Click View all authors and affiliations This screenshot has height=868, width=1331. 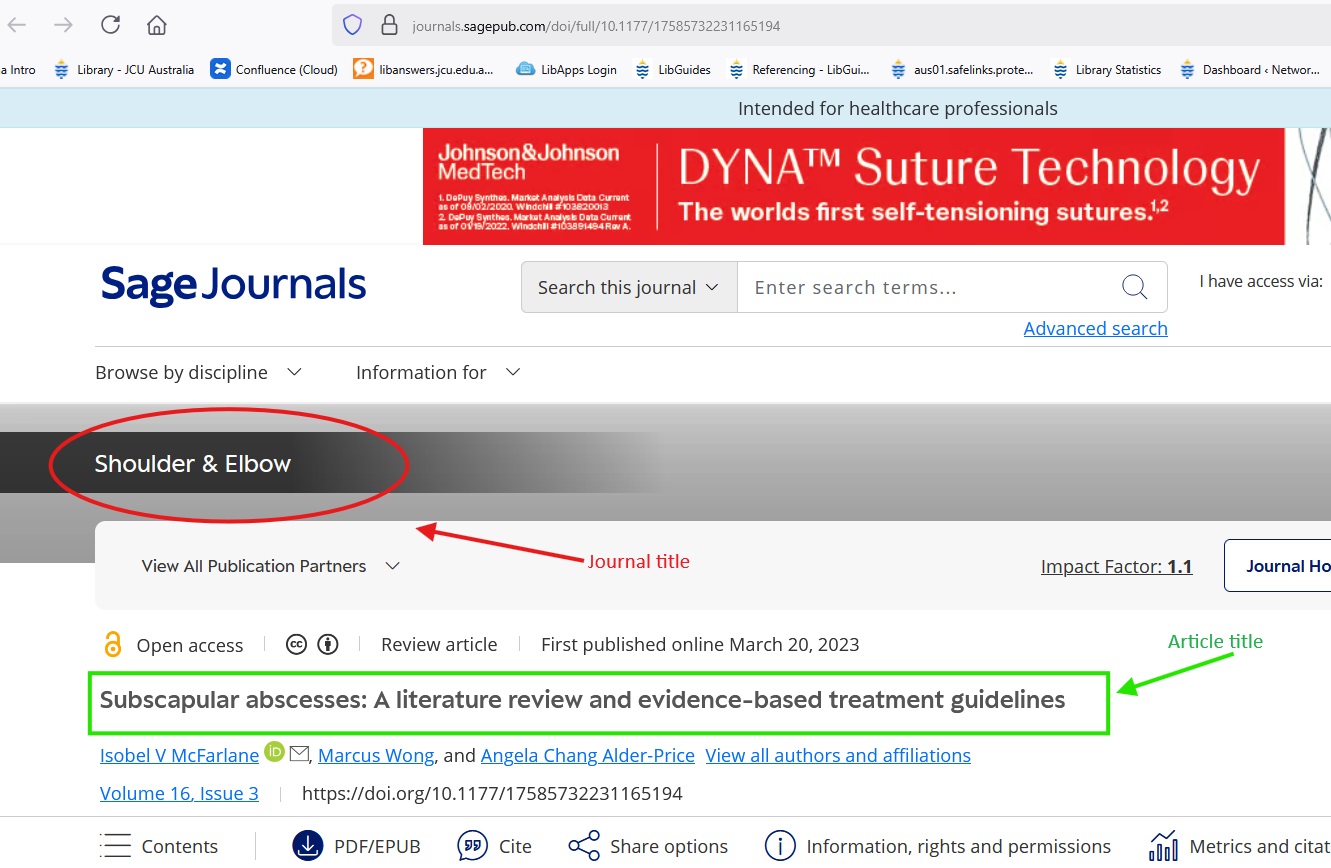[x=838, y=755]
